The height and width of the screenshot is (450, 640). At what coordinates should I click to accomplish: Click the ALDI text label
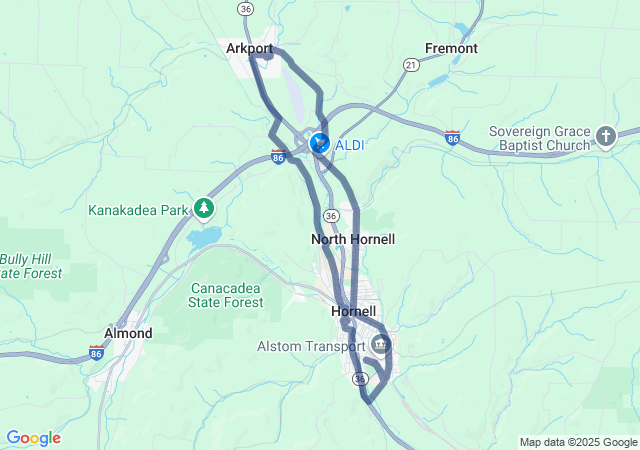coord(349,145)
